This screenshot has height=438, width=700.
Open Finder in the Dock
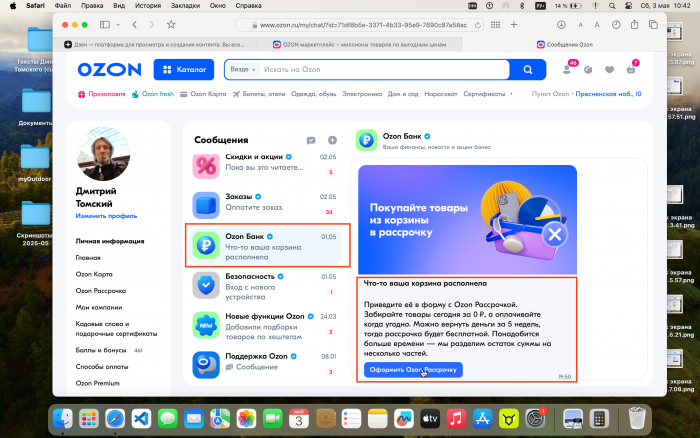(62, 419)
